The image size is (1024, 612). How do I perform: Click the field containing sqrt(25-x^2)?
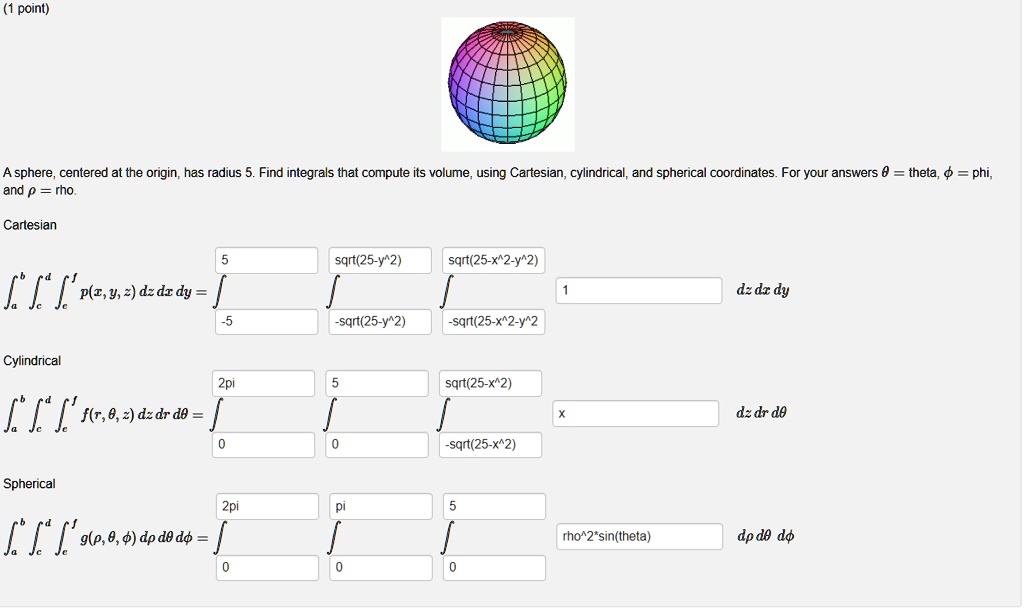point(488,383)
